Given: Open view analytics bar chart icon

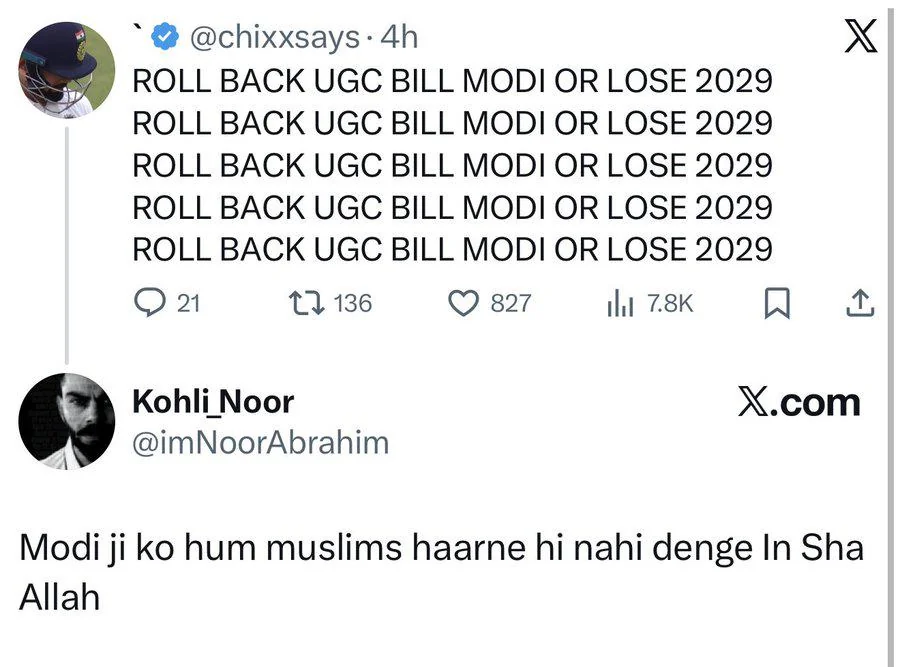Looking at the screenshot, I should [620, 302].
